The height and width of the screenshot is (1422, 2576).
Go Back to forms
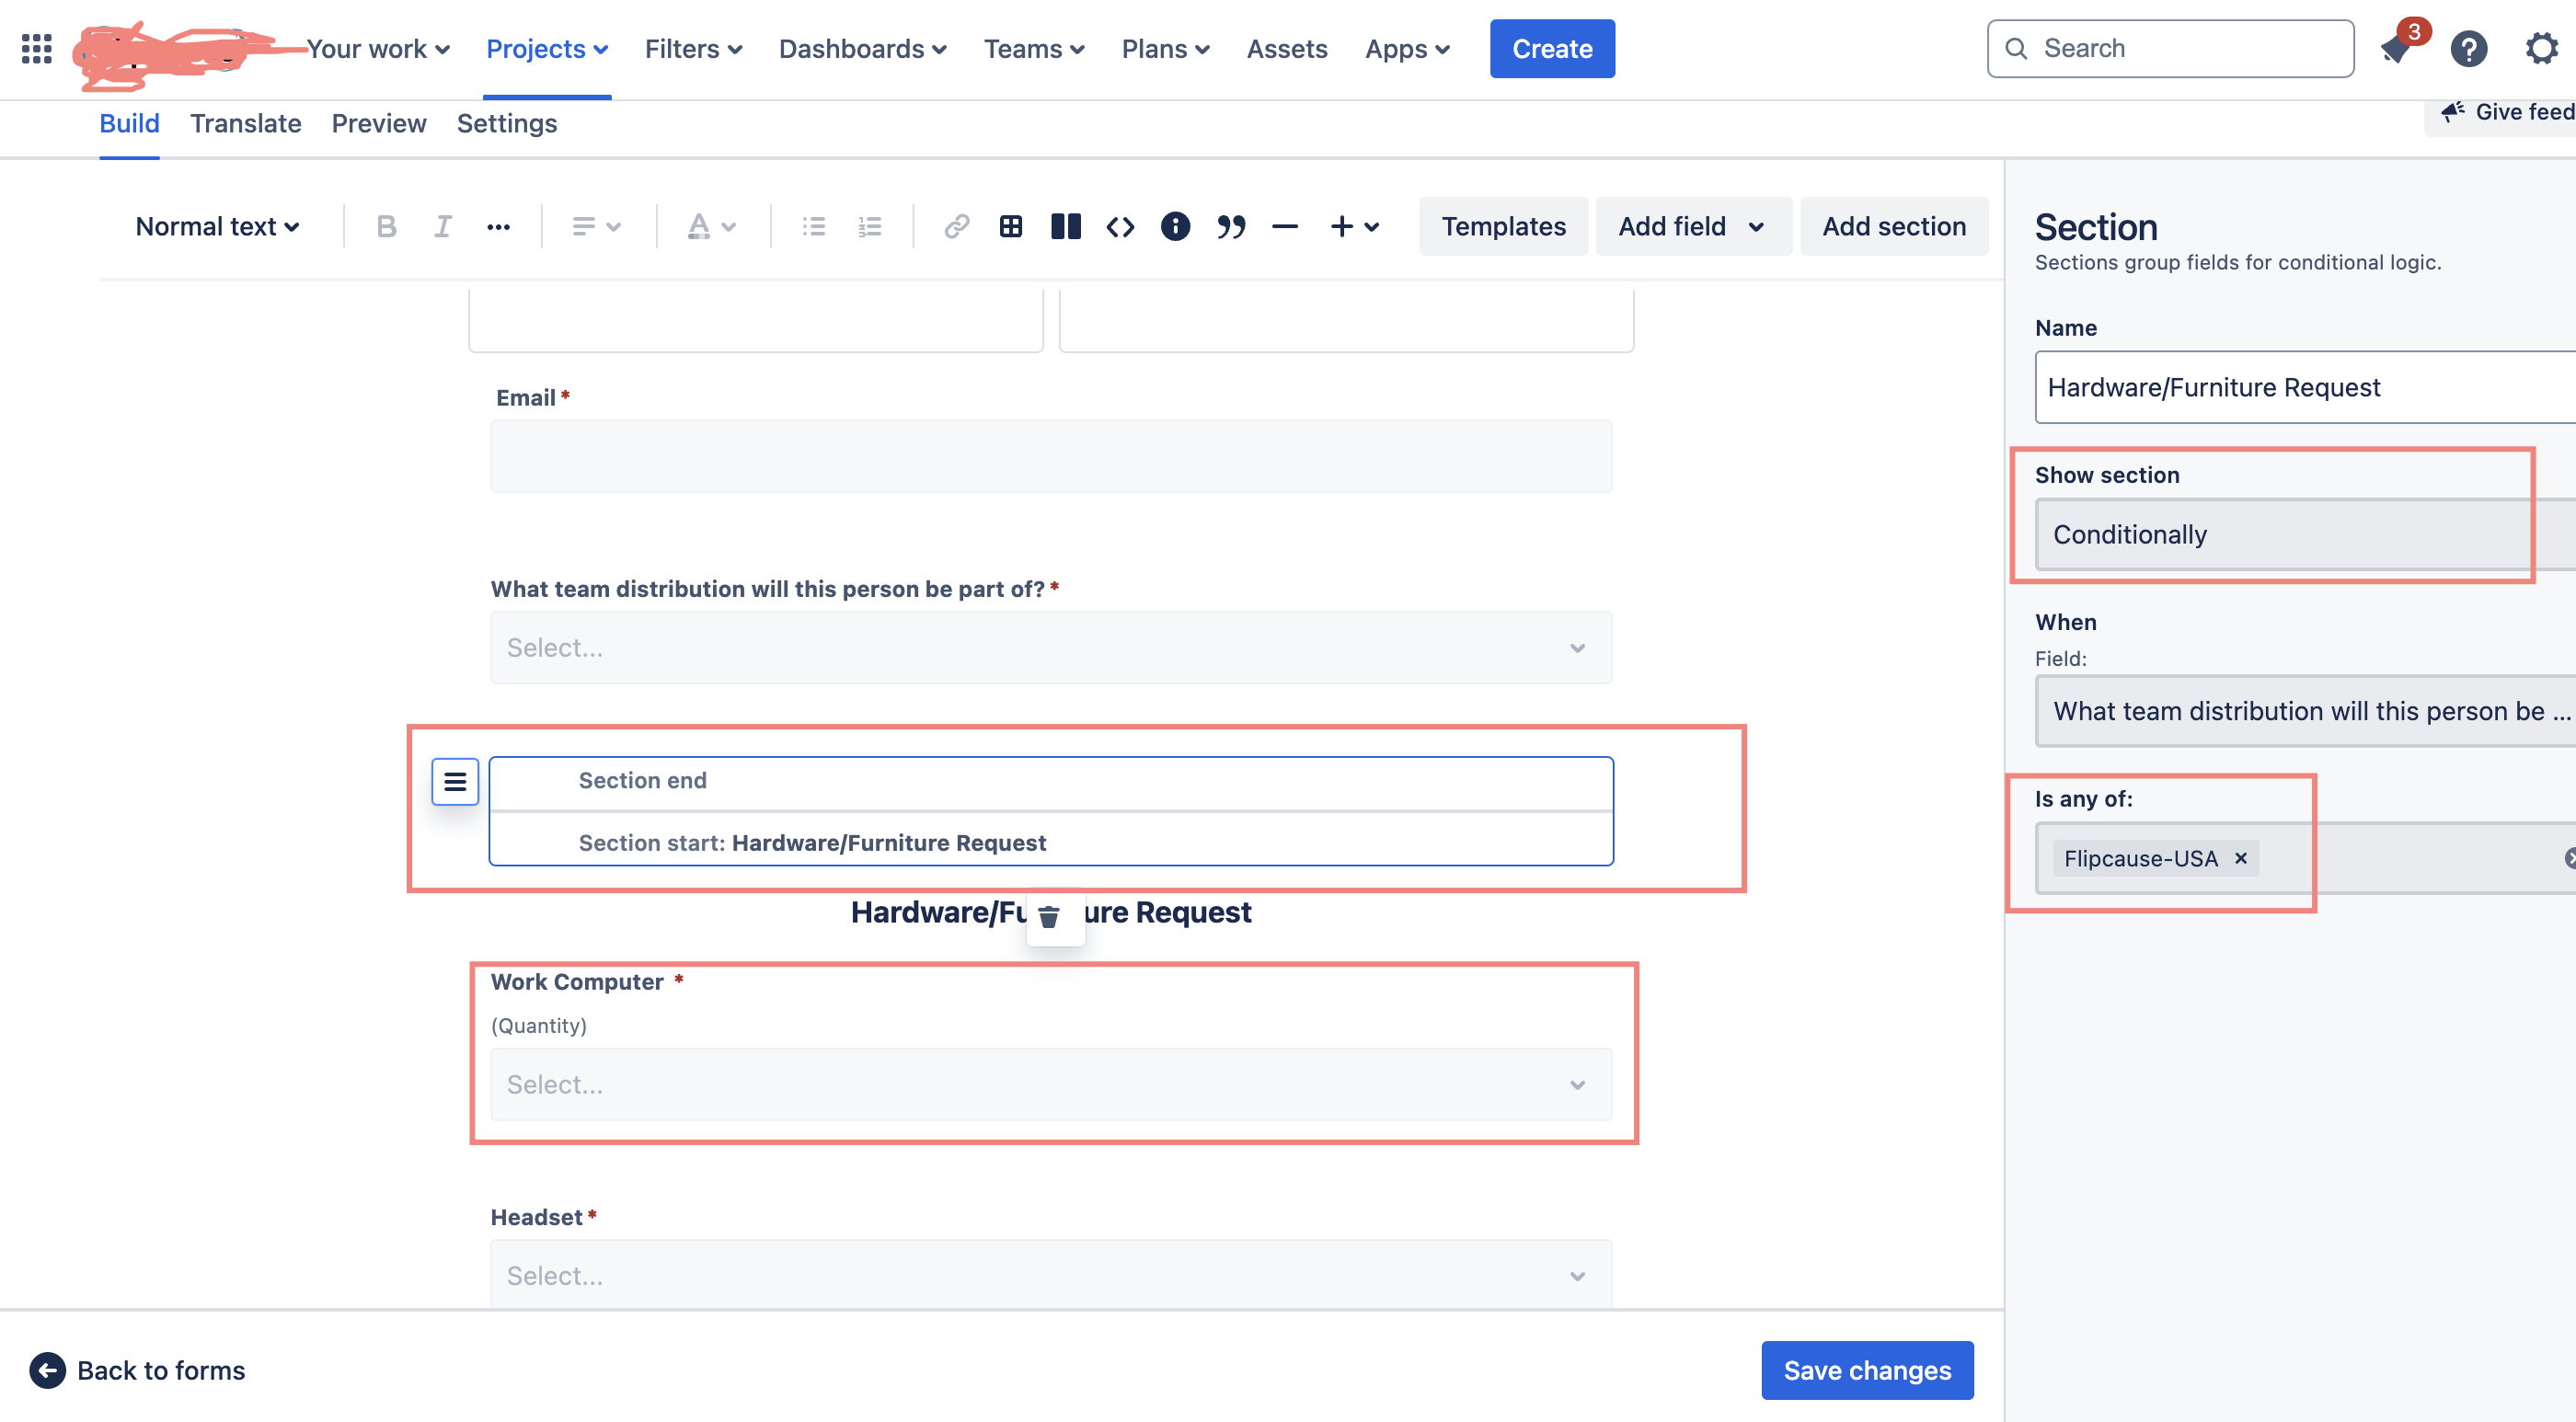(139, 1370)
